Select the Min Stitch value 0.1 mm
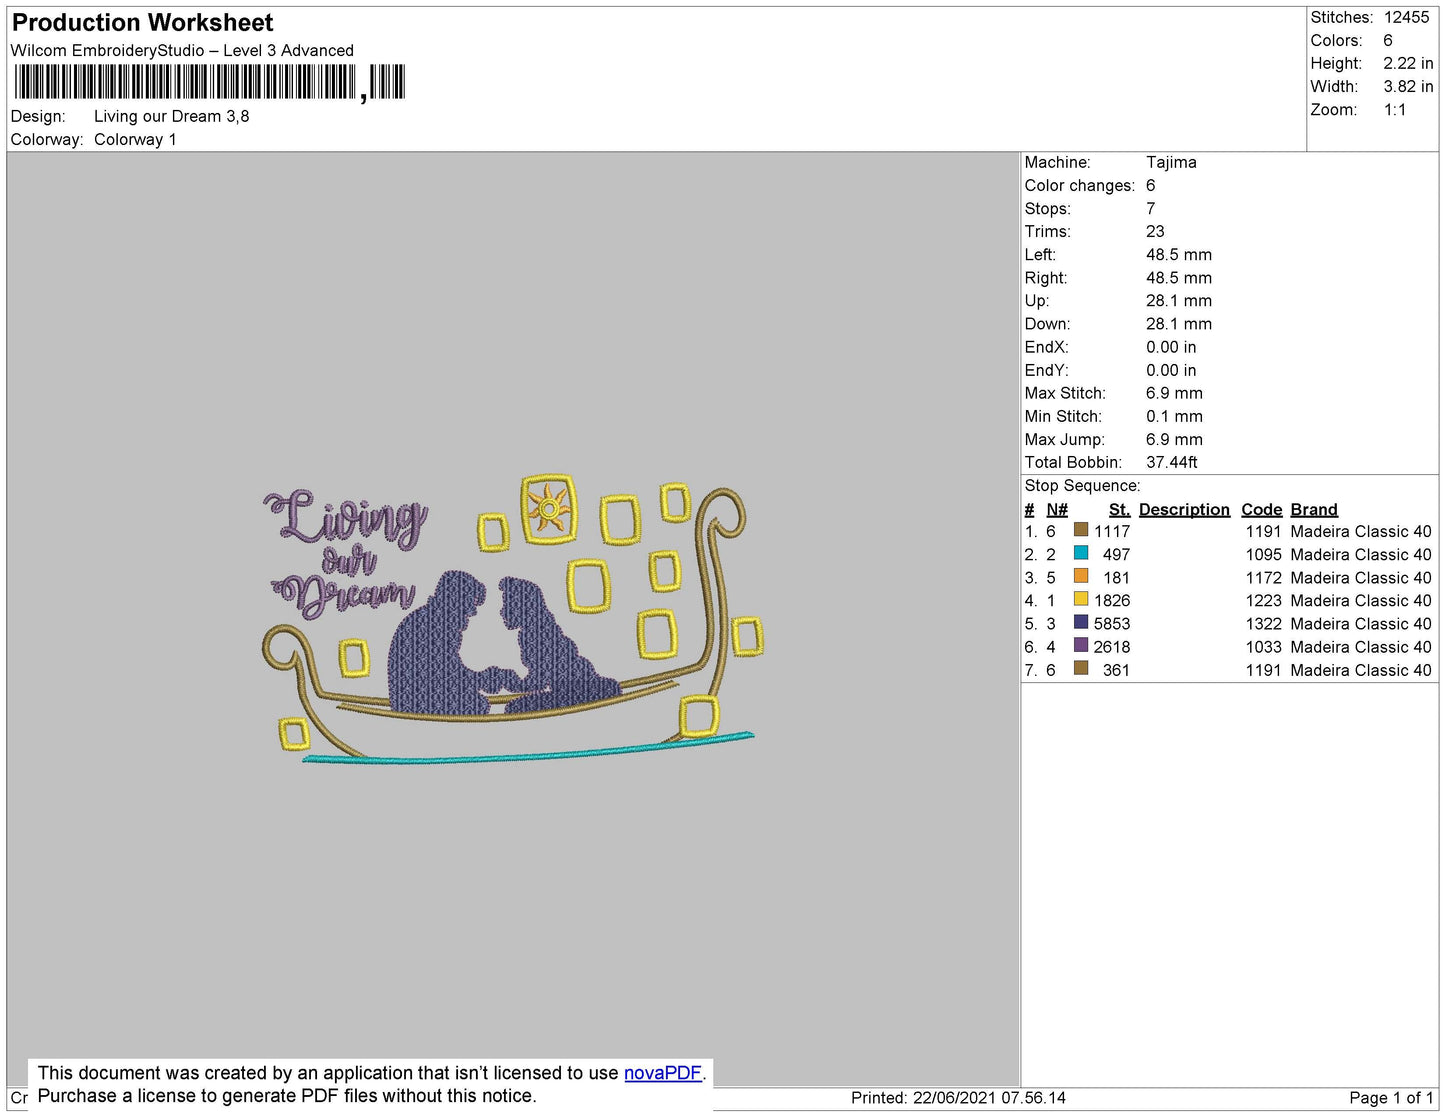The width and height of the screenshot is (1445, 1117). (x=1174, y=416)
